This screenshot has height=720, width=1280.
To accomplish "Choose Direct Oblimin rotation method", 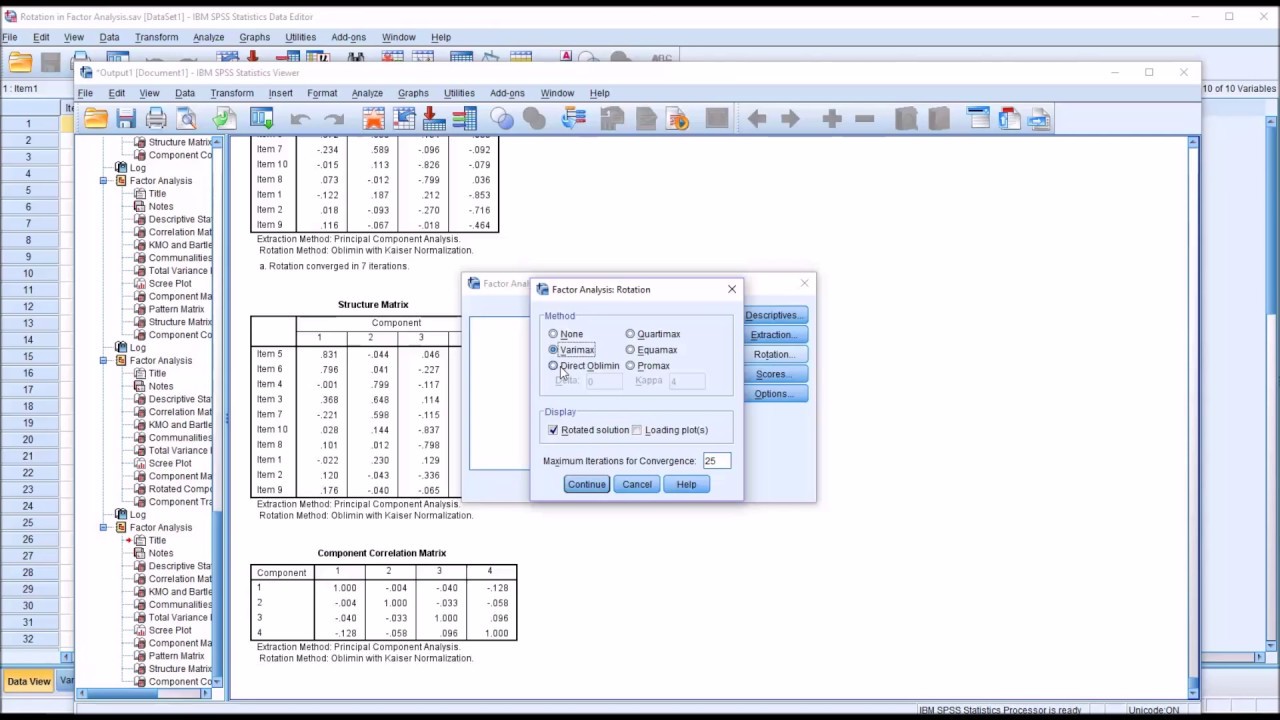I will pyautogui.click(x=553, y=366).
